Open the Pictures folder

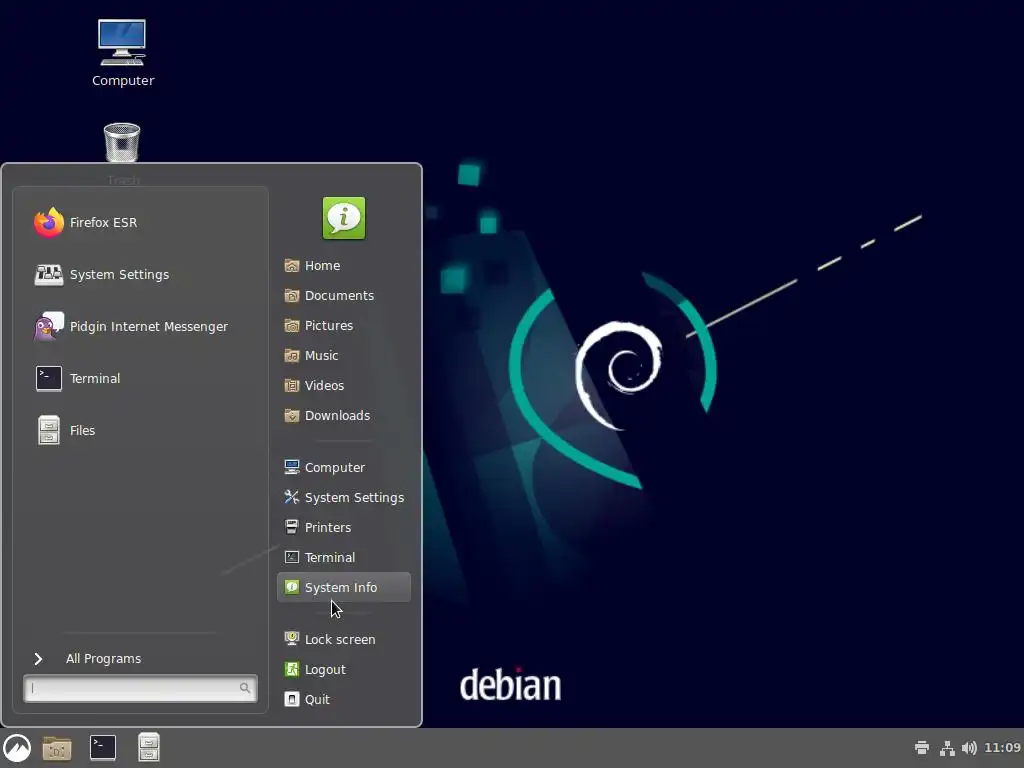[x=344, y=326]
